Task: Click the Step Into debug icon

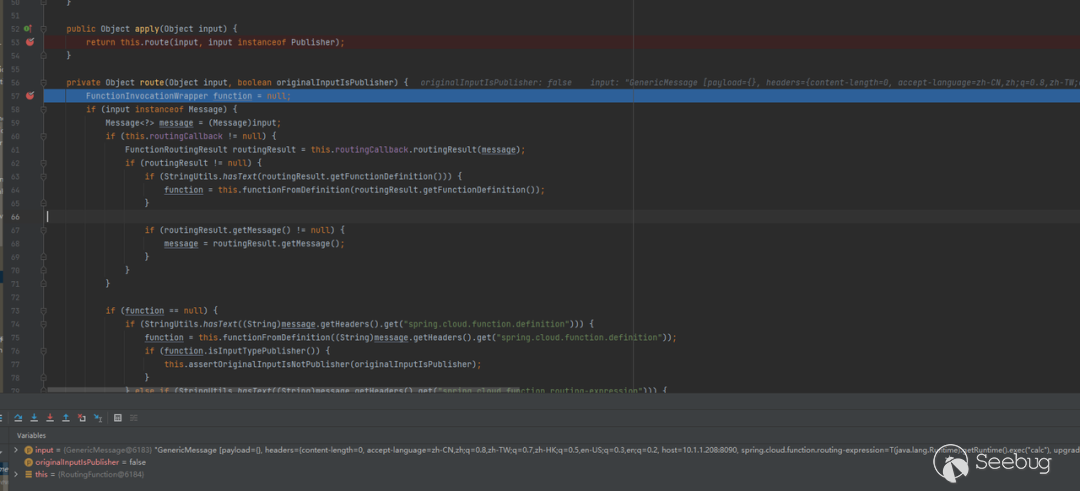Action: [x=34, y=417]
